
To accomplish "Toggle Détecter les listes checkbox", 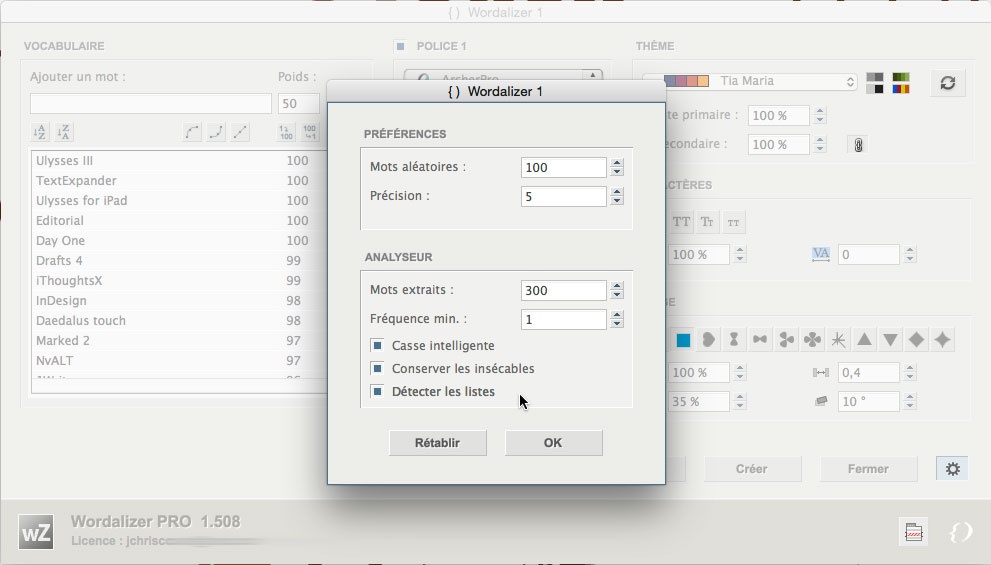I will point(377,391).
